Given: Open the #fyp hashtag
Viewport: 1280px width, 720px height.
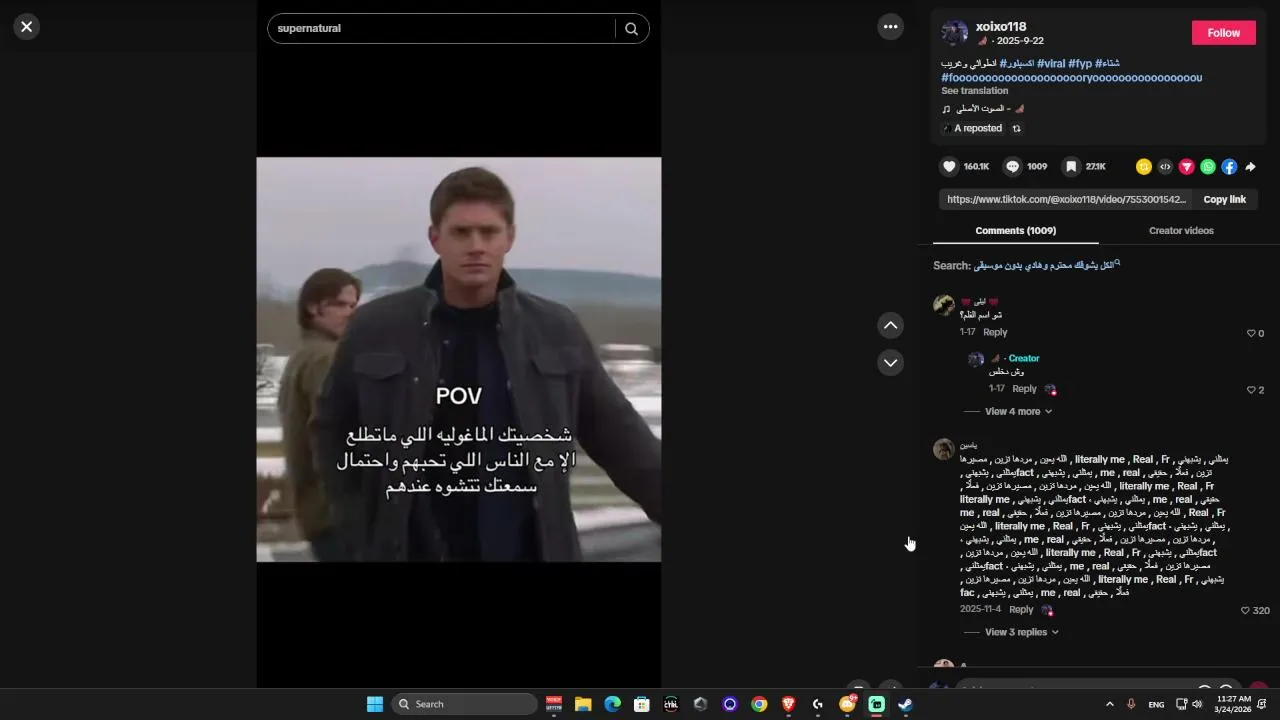Looking at the screenshot, I should (1080, 63).
